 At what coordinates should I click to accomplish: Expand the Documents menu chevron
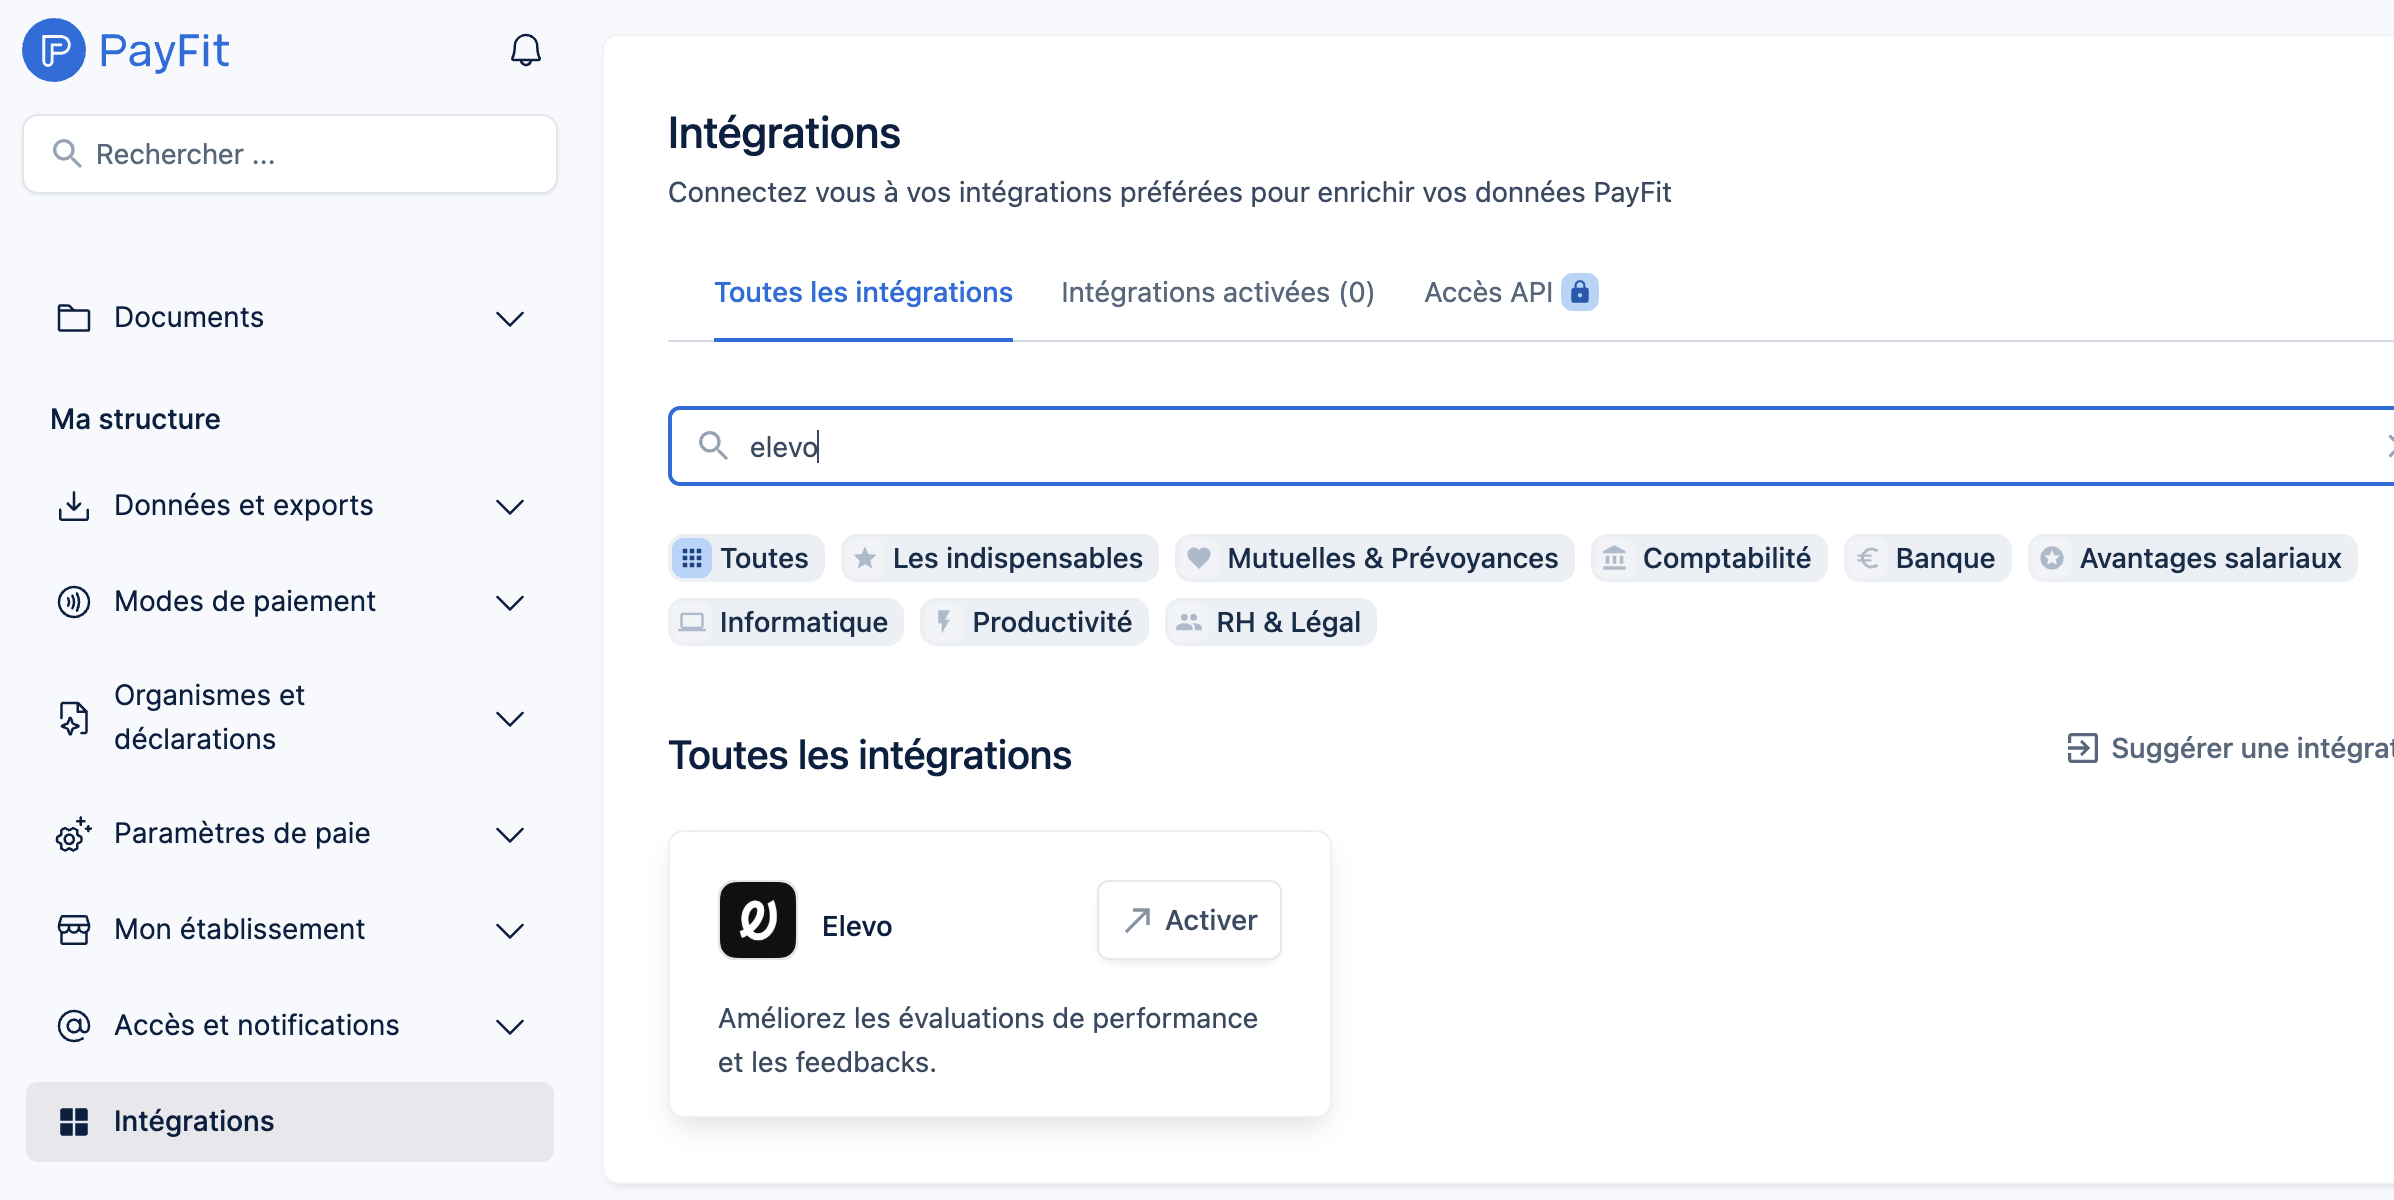coord(510,319)
